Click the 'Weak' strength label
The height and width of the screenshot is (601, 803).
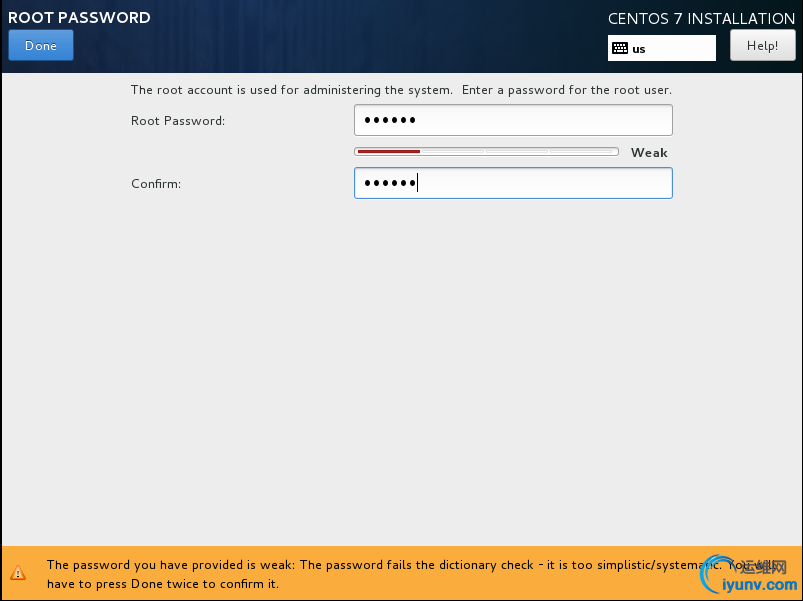(649, 153)
